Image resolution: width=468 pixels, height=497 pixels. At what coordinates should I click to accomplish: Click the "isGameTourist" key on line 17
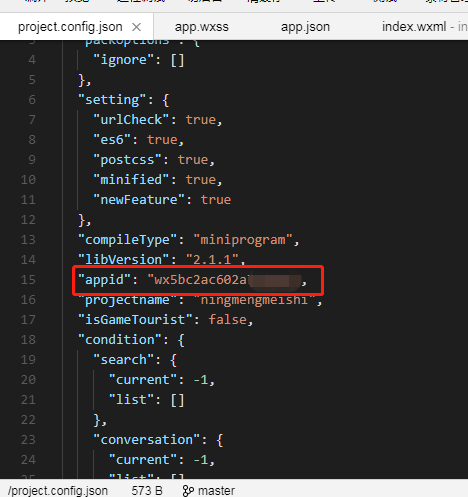(135, 320)
